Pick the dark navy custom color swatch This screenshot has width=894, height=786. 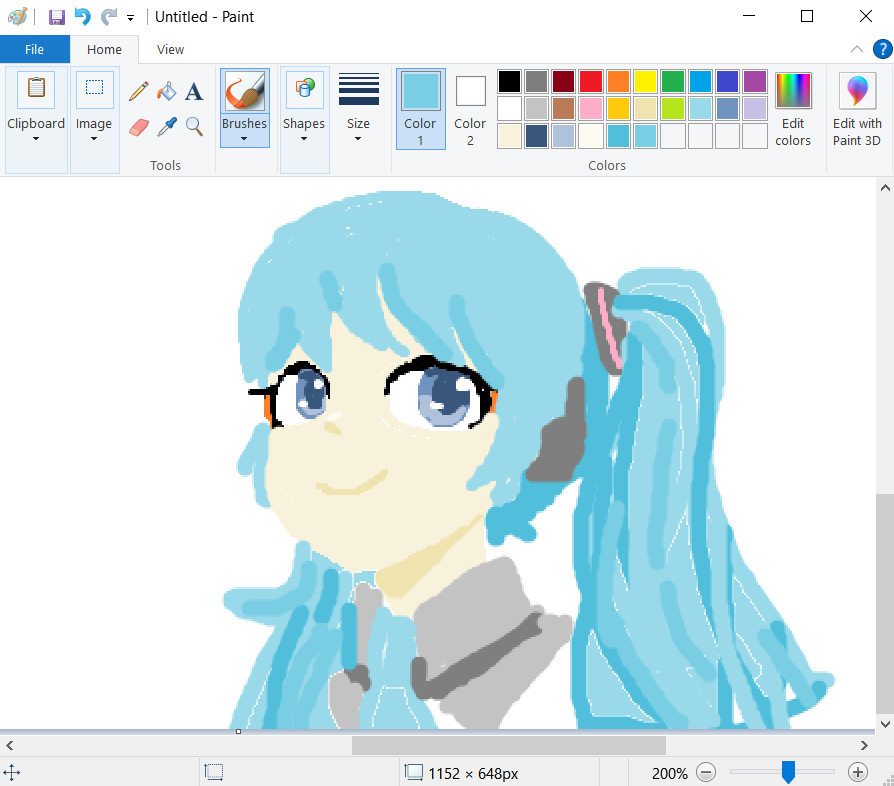537,136
